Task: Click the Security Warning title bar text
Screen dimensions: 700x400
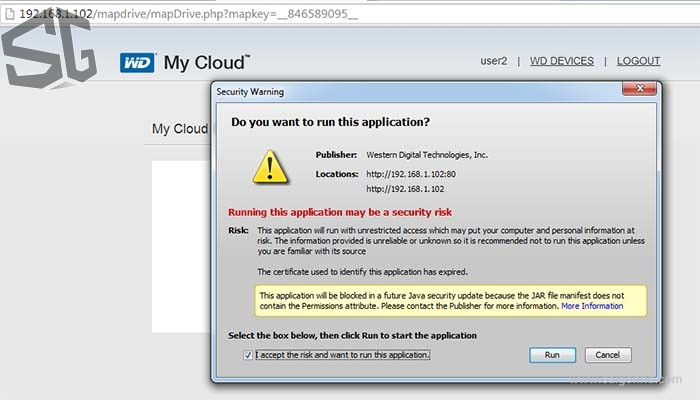Action: point(250,92)
